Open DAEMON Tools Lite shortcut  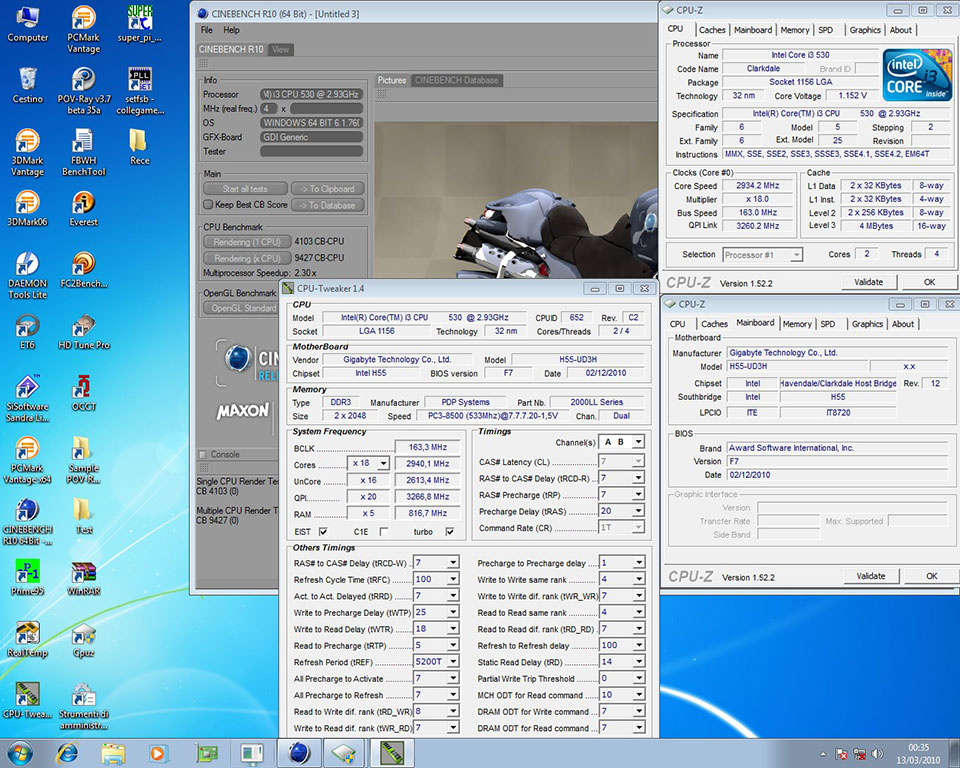(28, 276)
